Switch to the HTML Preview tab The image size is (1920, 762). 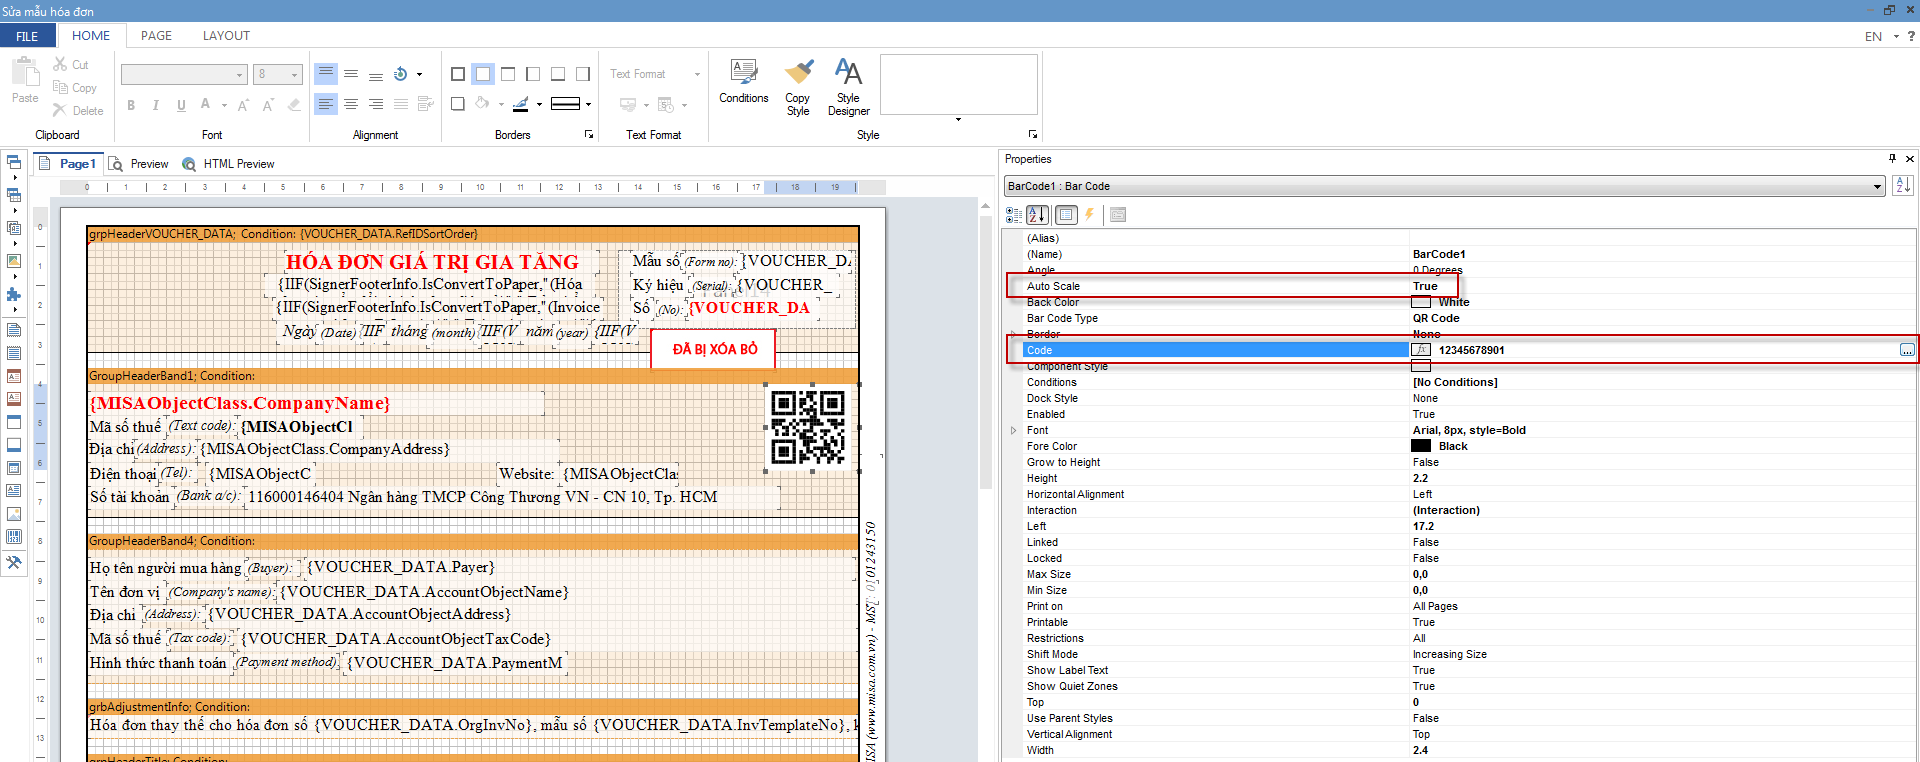pyautogui.click(x=229, y=164)
